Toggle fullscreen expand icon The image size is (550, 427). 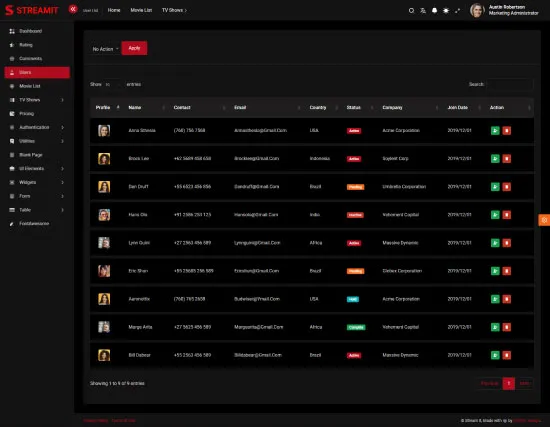pyautogui.click(x=457, y=11)
